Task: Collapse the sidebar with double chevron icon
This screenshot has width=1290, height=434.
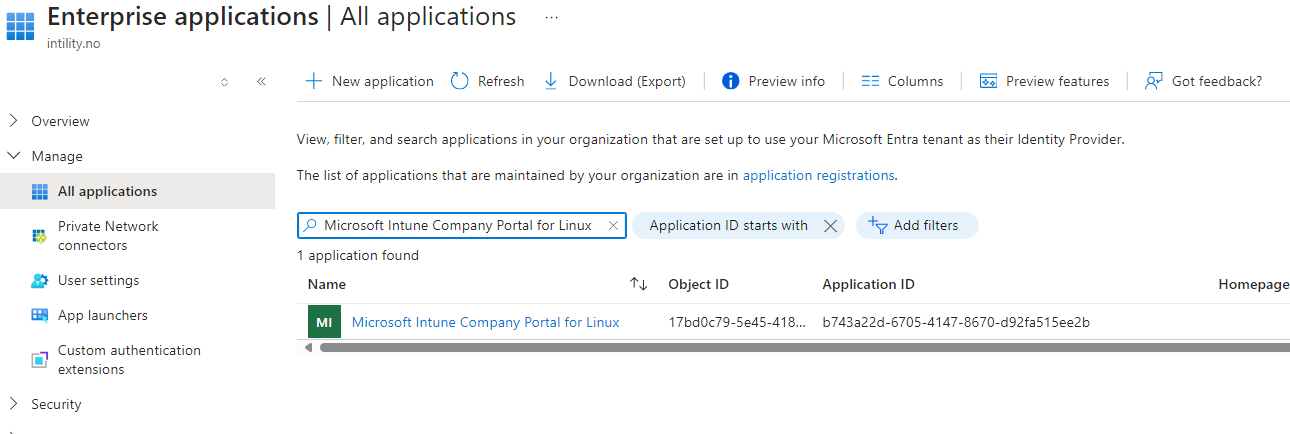Action: point(261,81)
